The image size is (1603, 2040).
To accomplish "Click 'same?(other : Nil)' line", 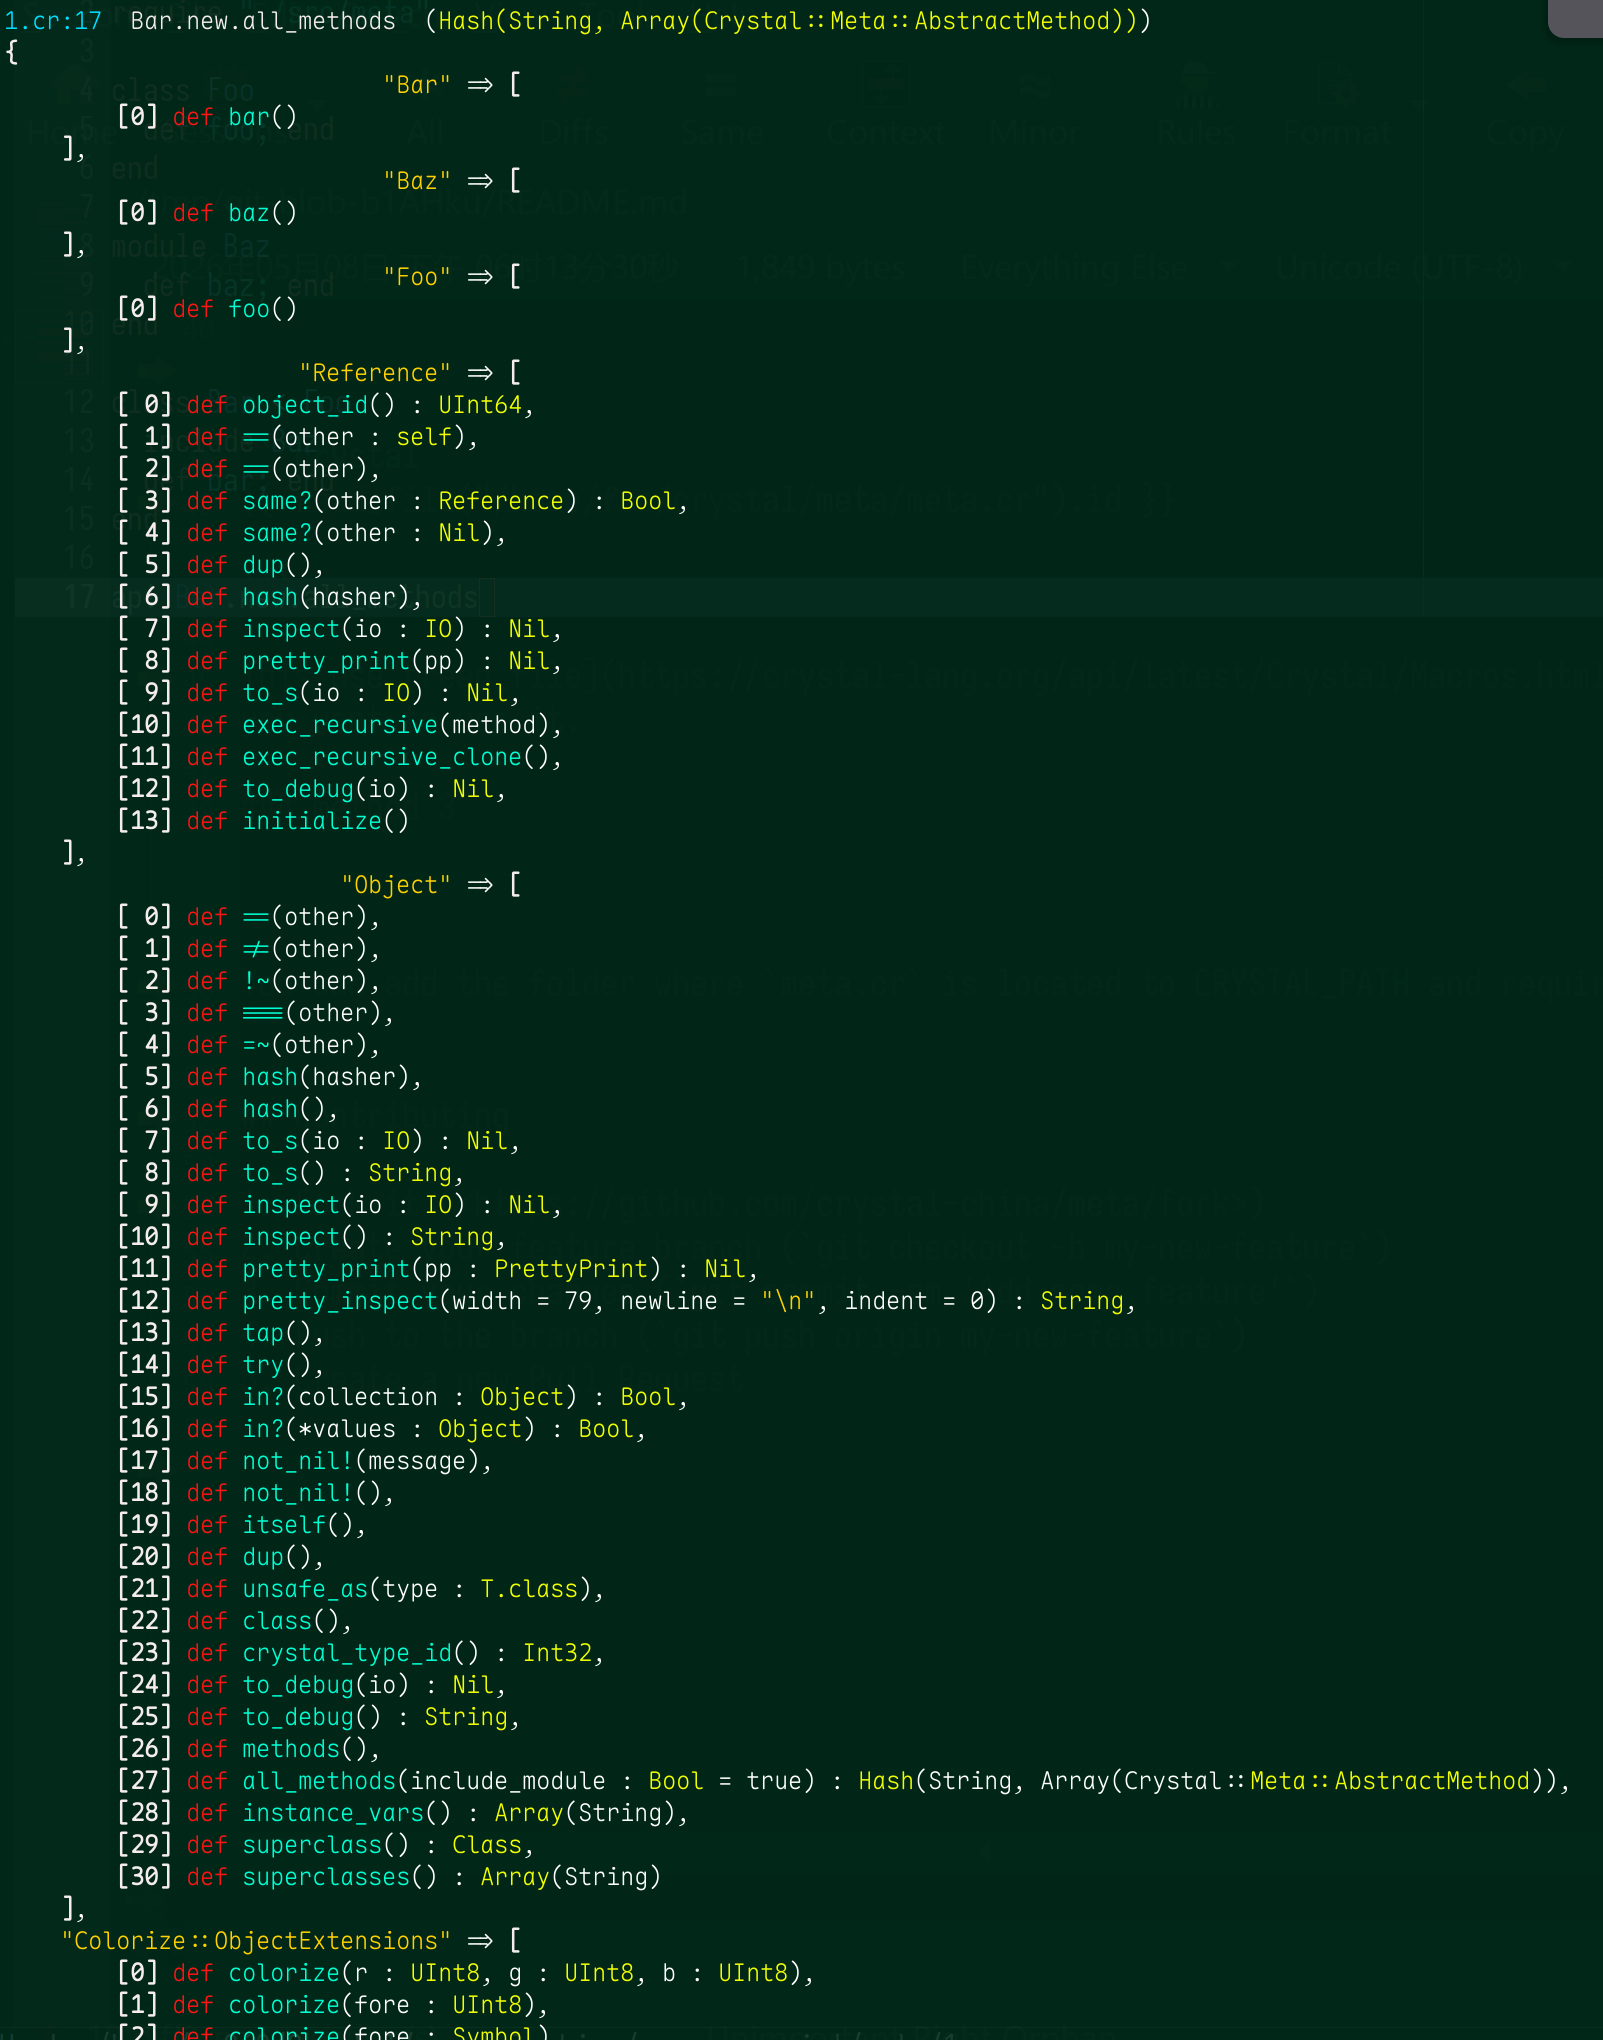I will (346, 533).
